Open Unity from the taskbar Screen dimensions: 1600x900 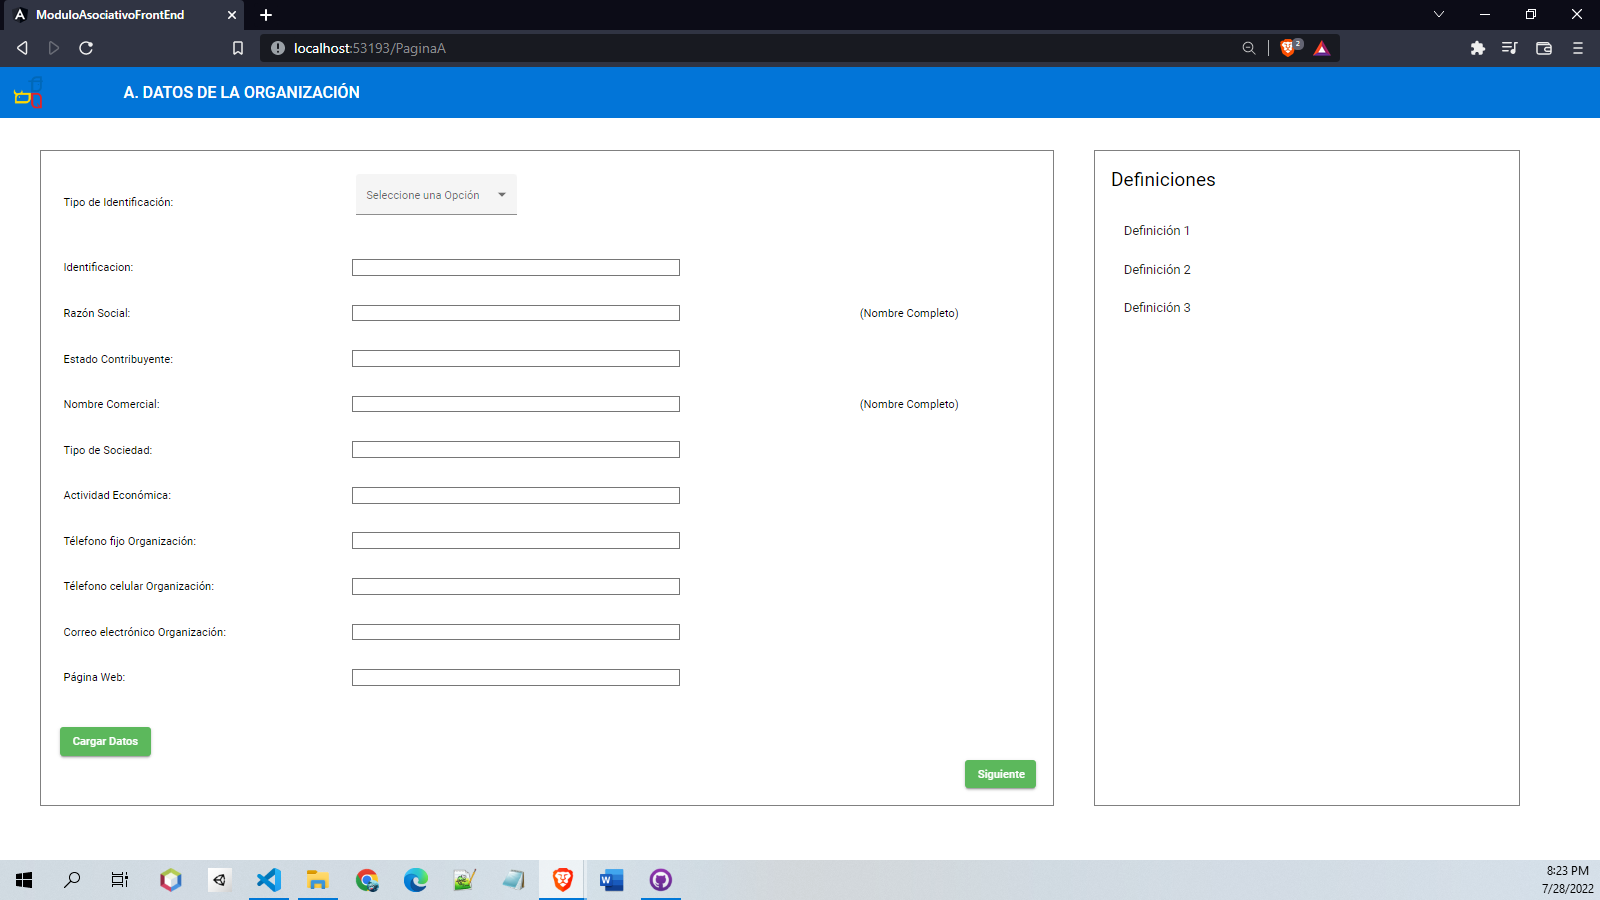[x=220, y=880]
